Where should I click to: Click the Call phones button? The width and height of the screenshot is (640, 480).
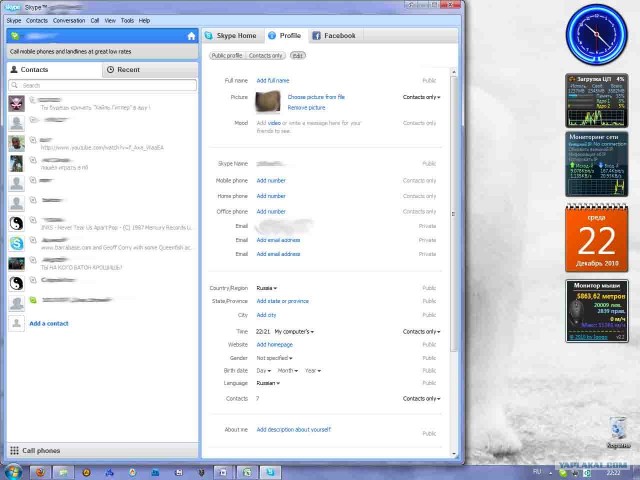click(x=102, y=451)
